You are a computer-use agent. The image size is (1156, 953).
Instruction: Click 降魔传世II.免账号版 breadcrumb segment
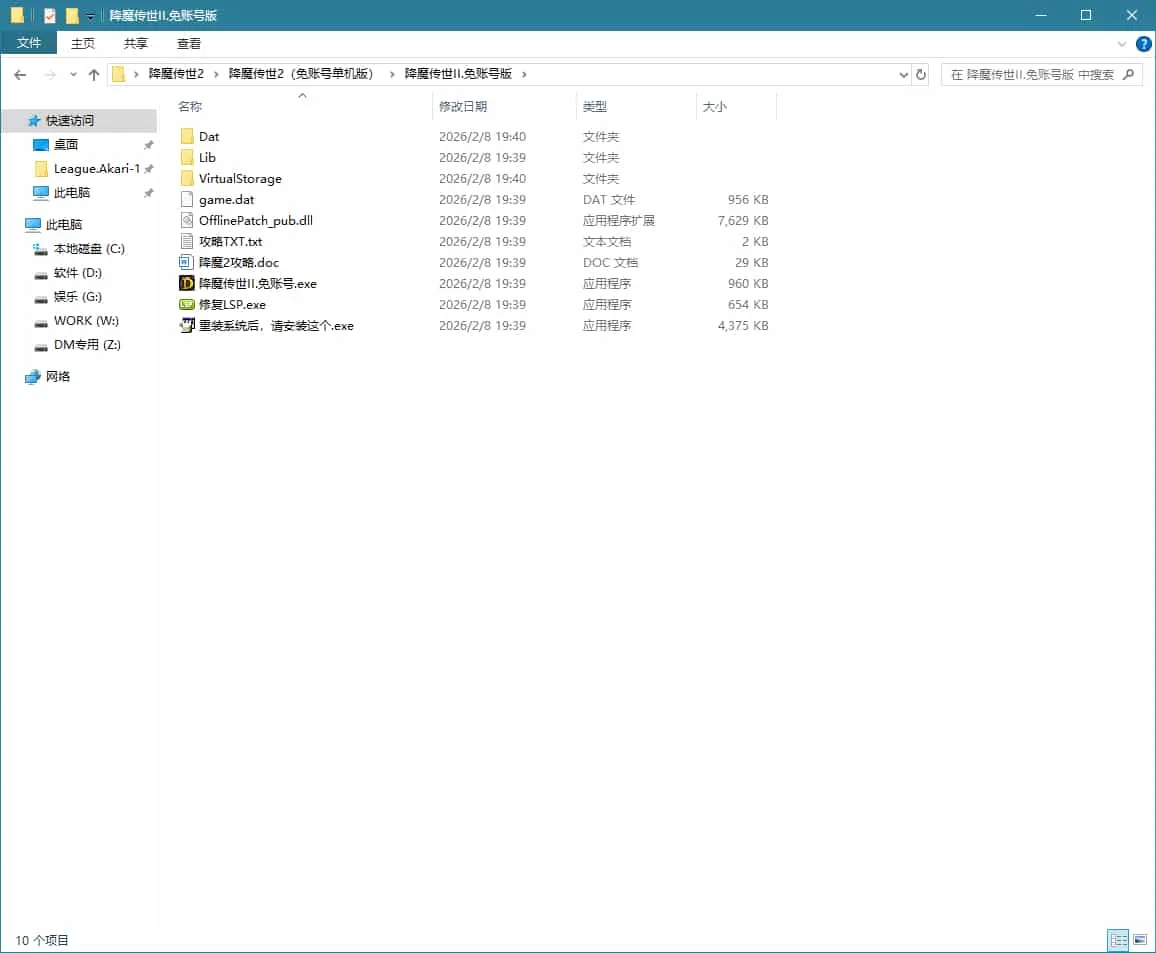click(458, 74)
